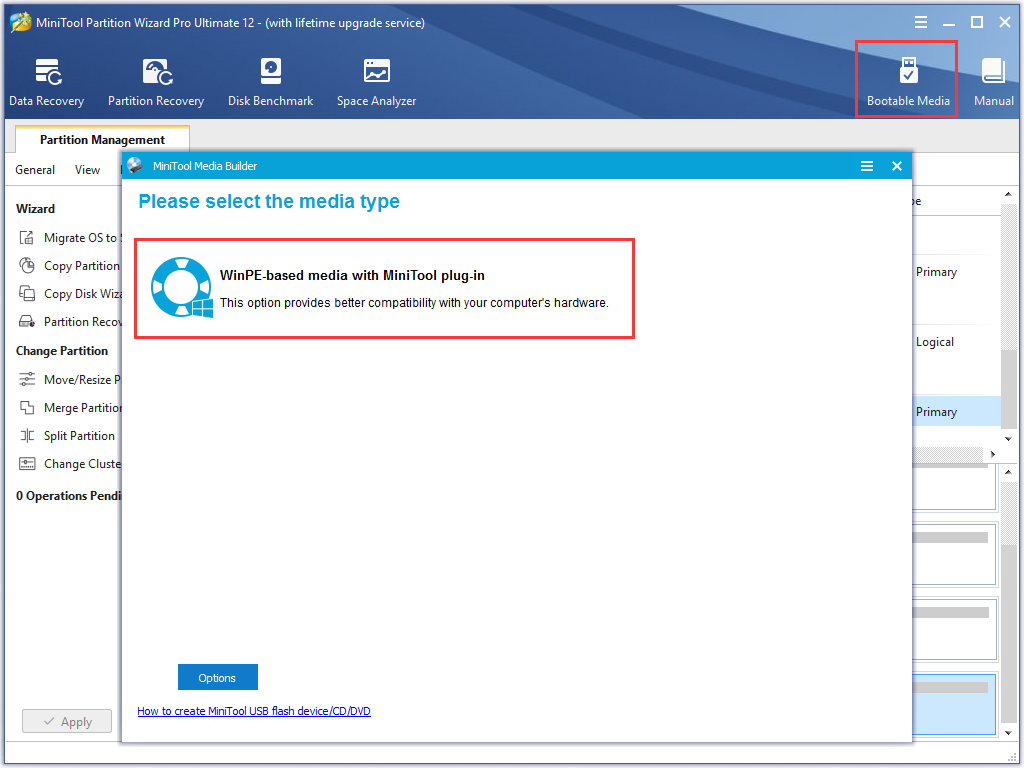Screen dimensions: 1024x768
Task: Click the Media Builder title bar disc icon
Action: coord(135,165)
